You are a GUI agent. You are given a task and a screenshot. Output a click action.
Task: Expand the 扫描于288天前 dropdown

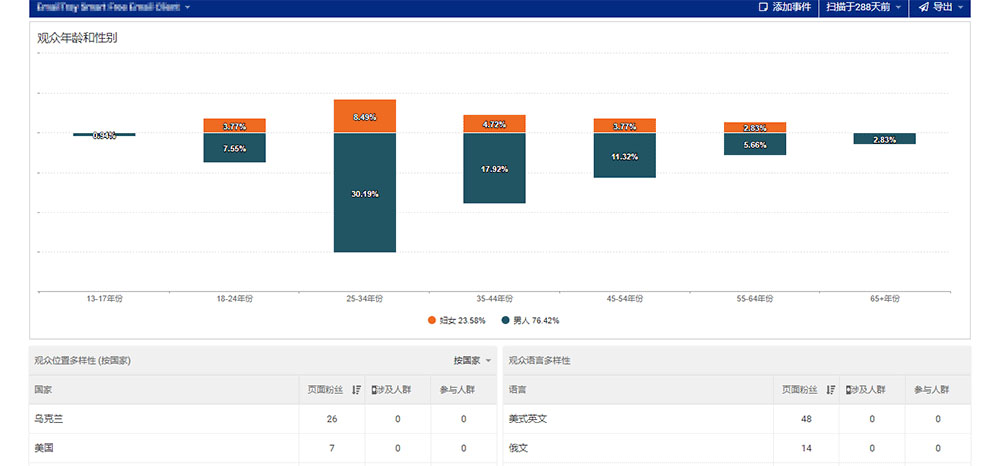tap(864, 7)
